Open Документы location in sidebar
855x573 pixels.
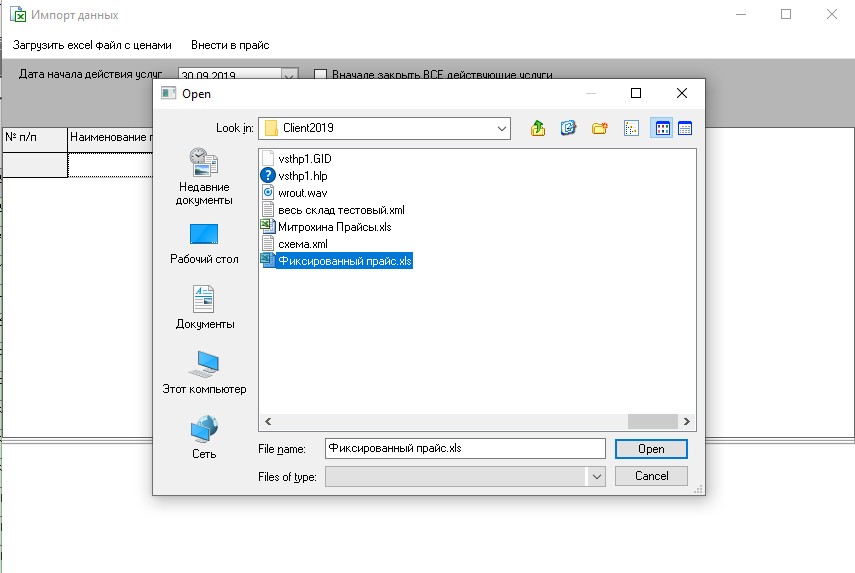pos(204,307)
